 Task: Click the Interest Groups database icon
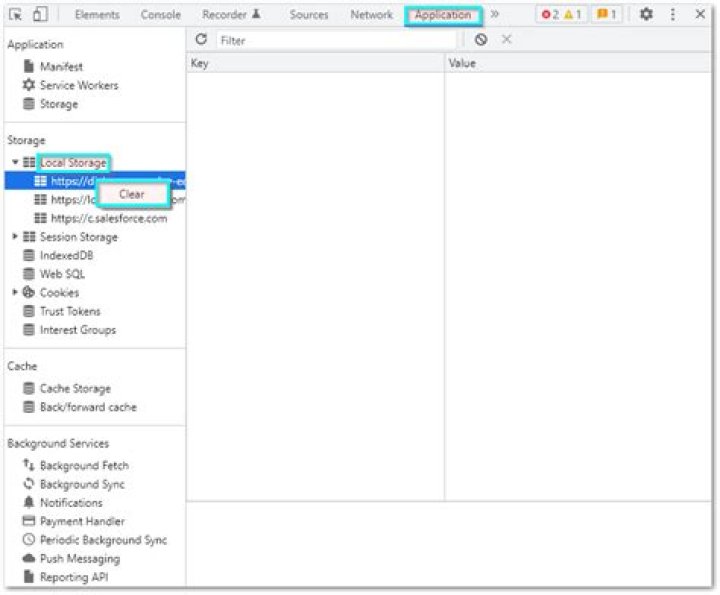coord(29,330)
